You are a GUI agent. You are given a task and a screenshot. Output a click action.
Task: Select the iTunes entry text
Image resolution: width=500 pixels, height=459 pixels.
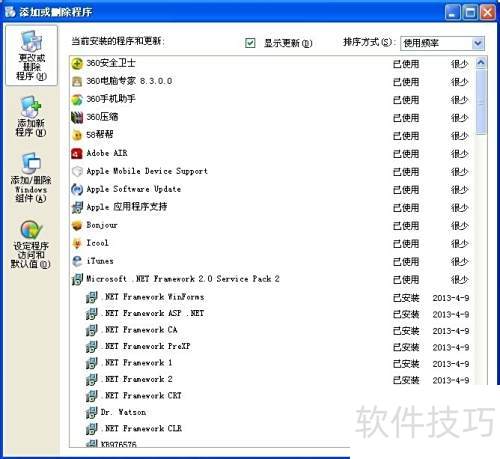100,261
